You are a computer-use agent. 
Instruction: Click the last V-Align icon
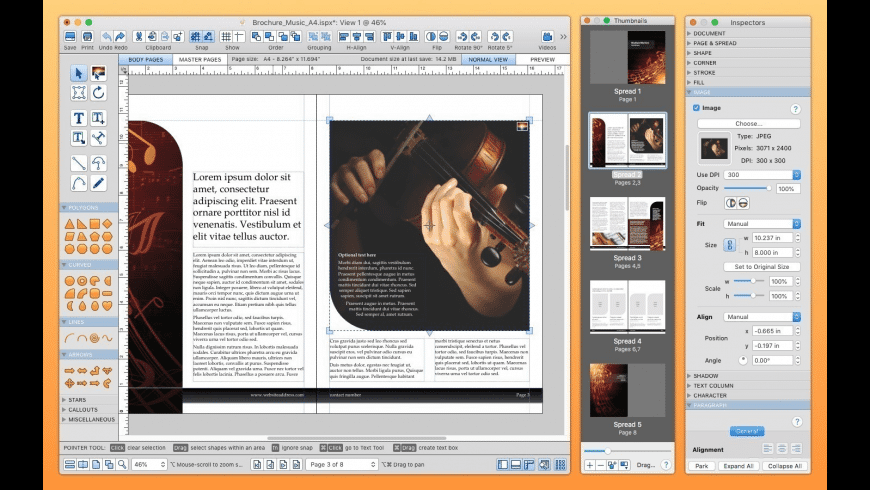click(x=413, y=37)
